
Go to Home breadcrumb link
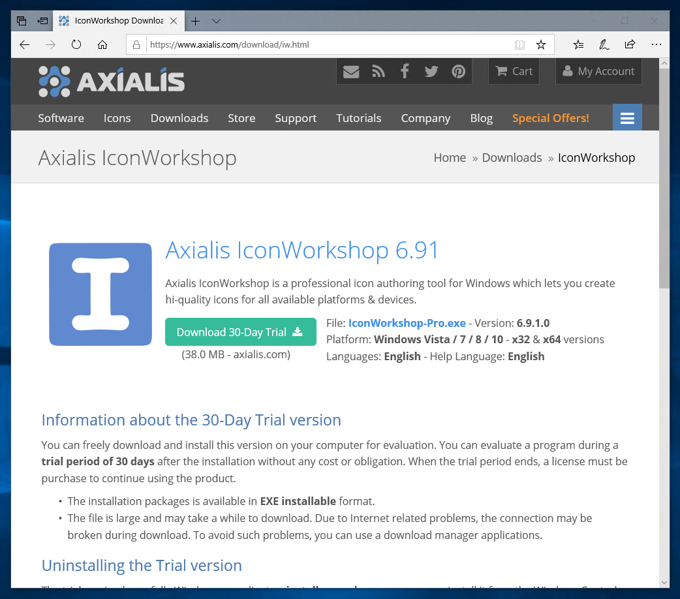click(450, 158)
